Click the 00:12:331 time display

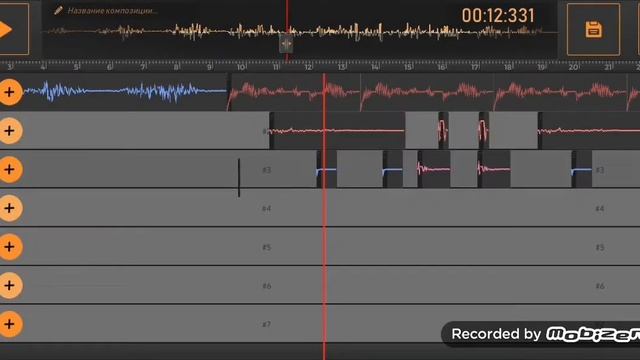pos(498,16)
